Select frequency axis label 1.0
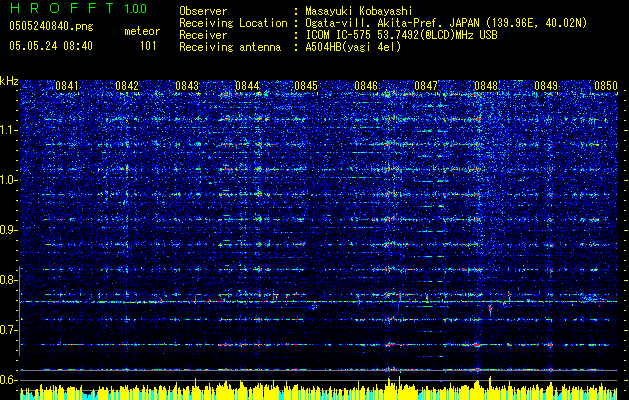This screenshot has width=629, height=400. pyautogui.click(x=8, y=180)
